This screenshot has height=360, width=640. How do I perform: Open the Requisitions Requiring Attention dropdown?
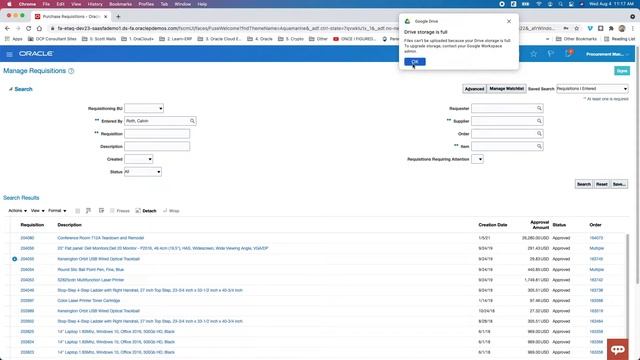[478, 159]
